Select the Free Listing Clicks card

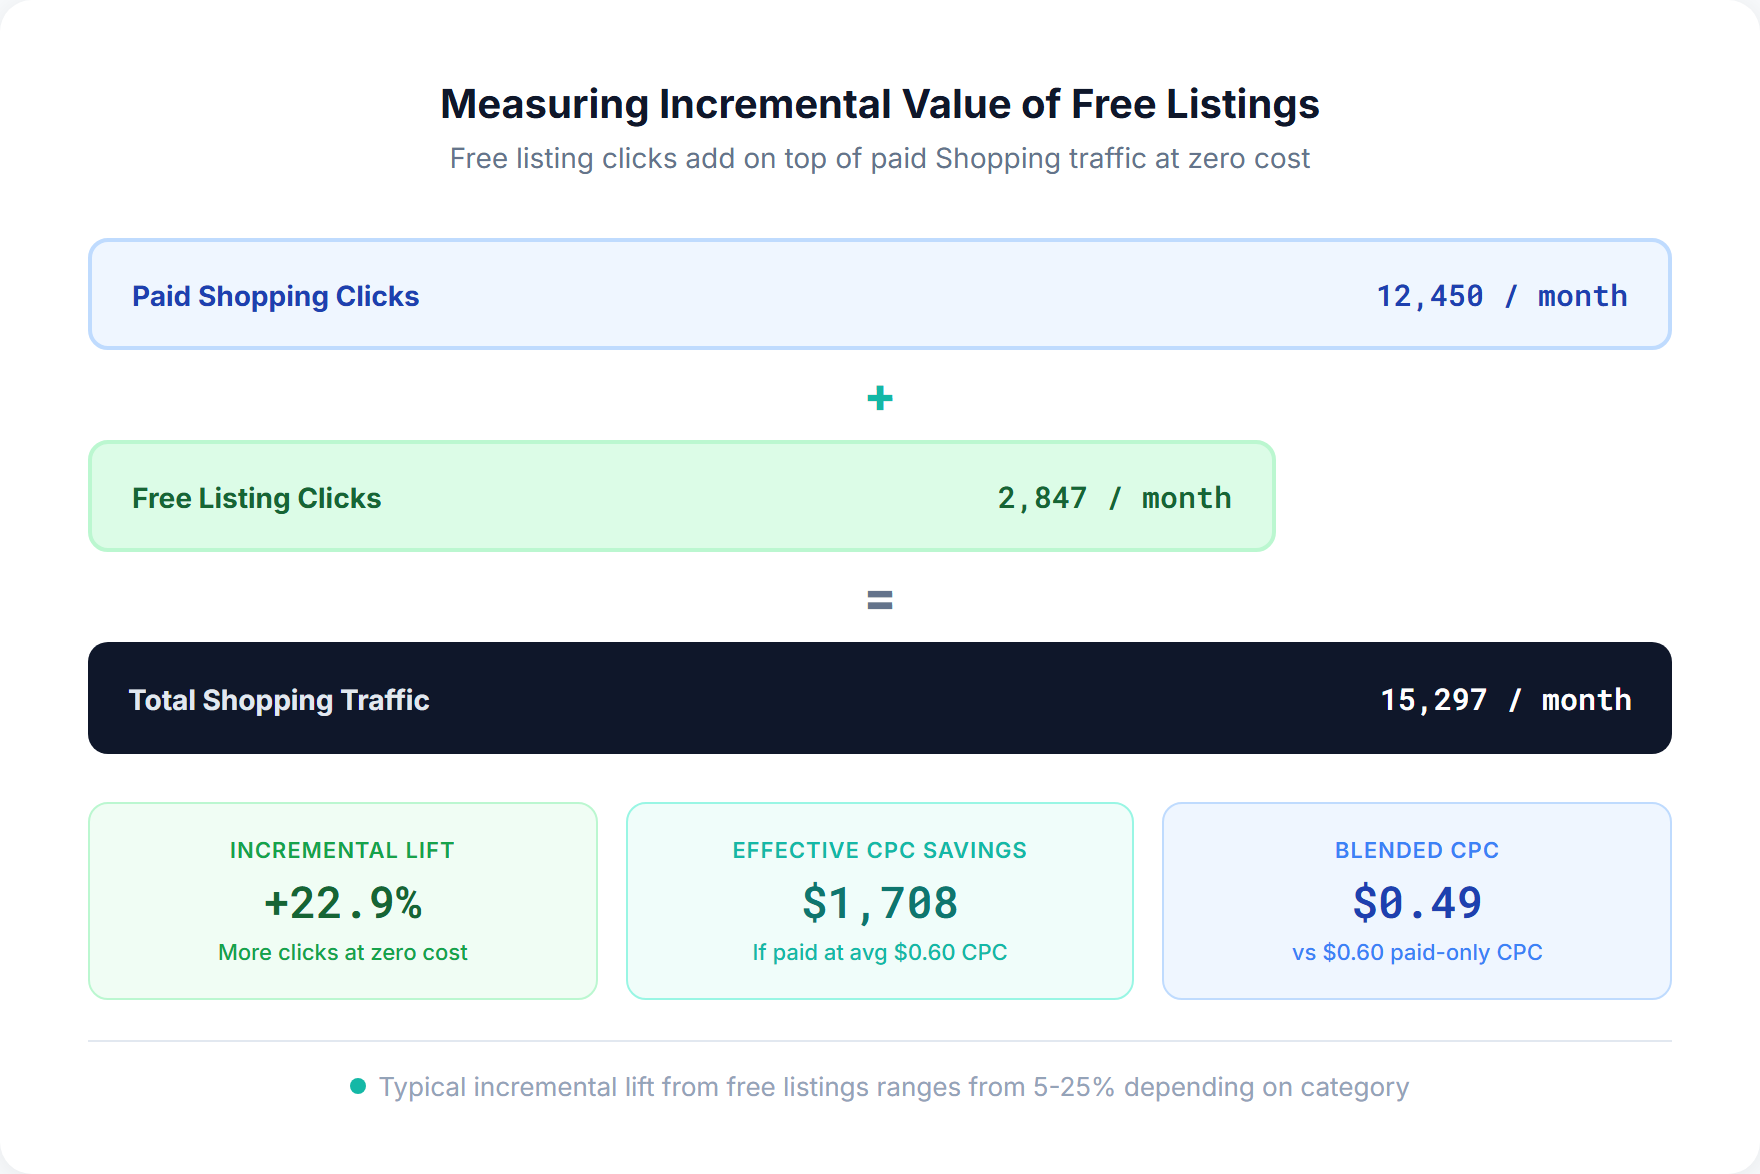pos(682,496)
